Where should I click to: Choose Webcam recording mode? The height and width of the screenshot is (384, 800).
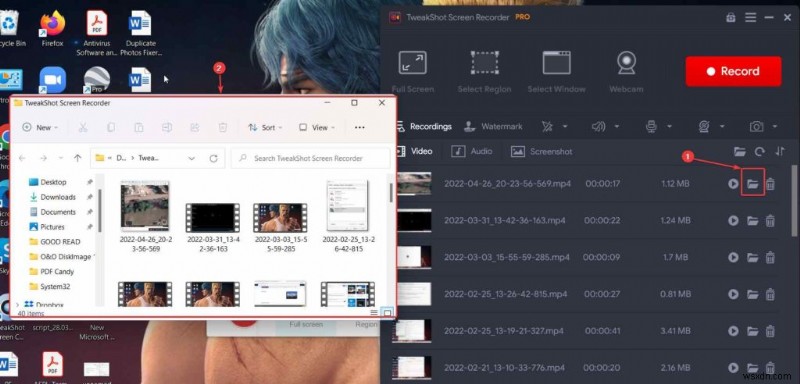(x=626, y=71)
